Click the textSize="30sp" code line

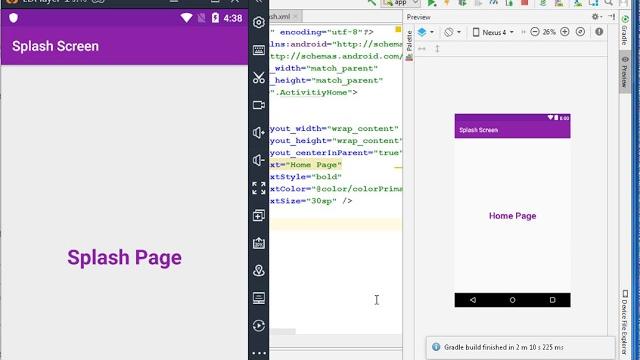(x=311, y=201)
